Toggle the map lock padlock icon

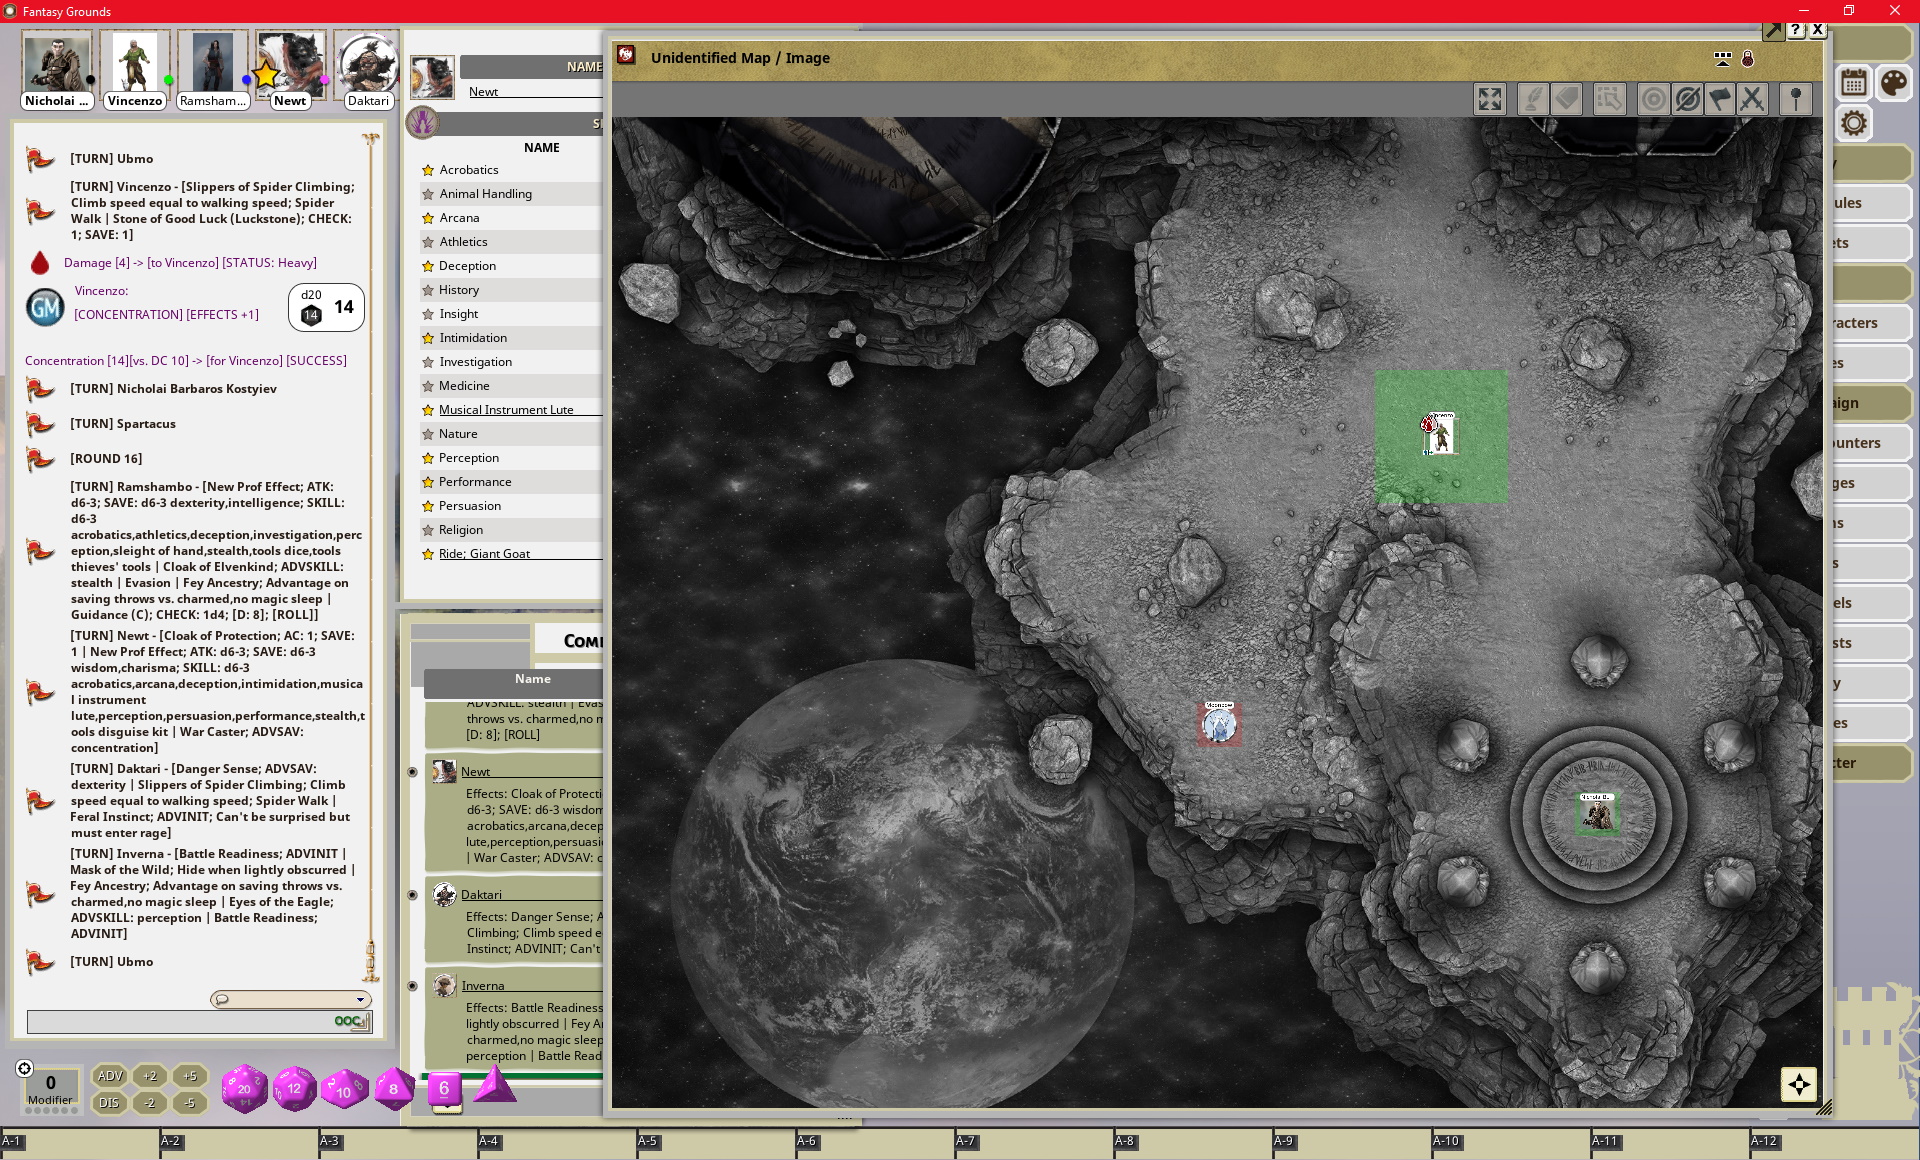pos(1748,59)
